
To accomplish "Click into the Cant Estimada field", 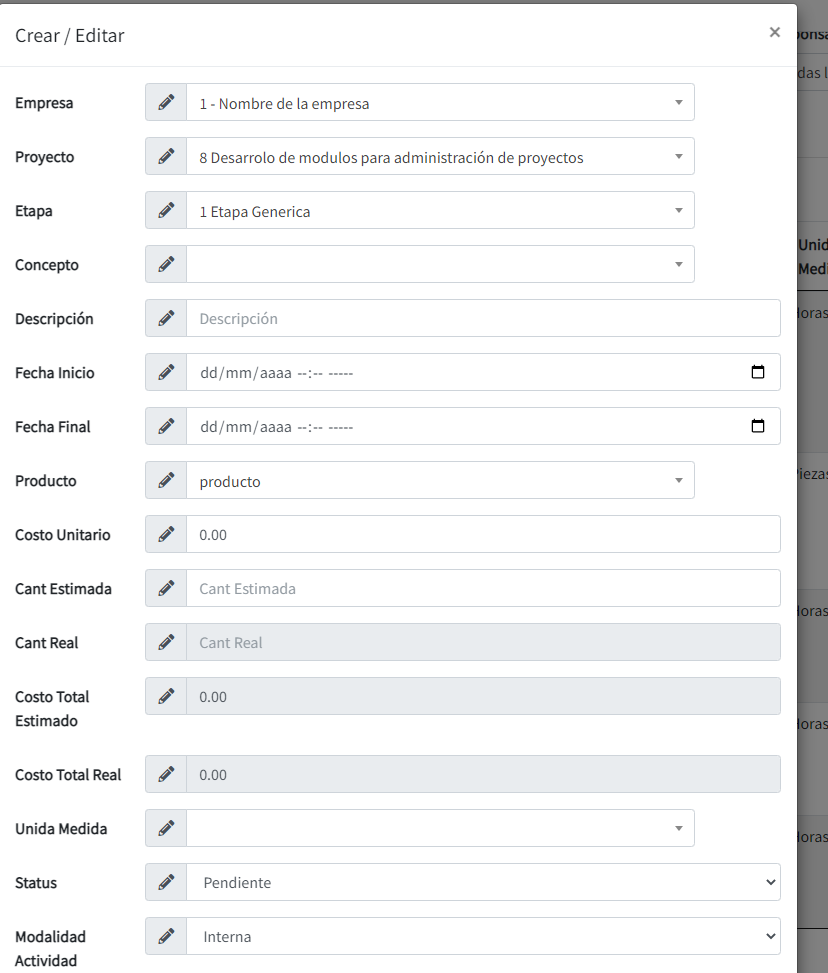I will (483, 588).
